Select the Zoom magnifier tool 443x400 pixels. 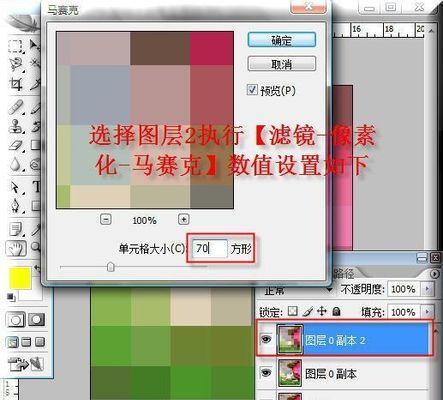tap(35, 248)
